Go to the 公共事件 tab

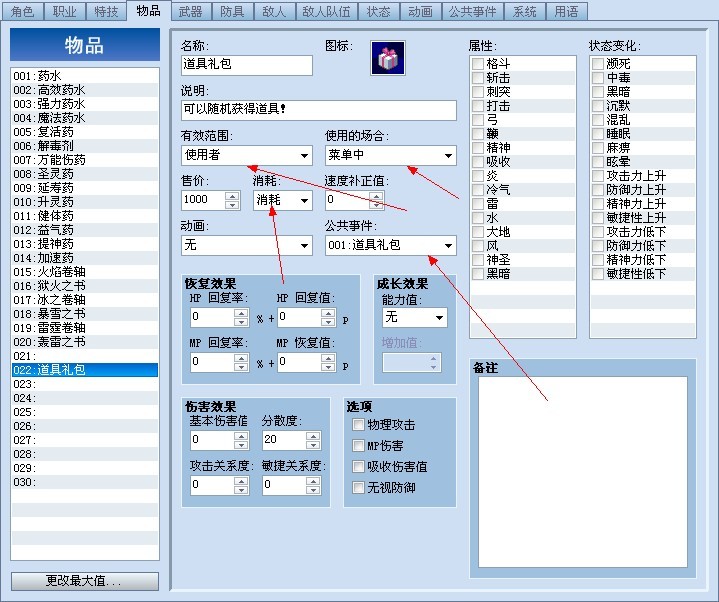pyautogui.click(x=473, y=11)
